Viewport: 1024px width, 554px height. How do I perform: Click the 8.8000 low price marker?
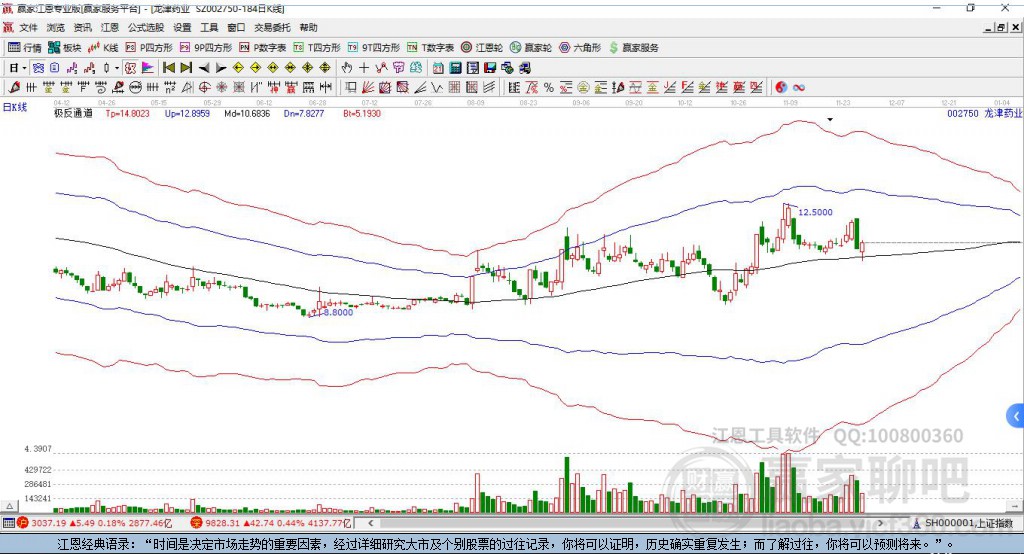[x=338, y=312]
